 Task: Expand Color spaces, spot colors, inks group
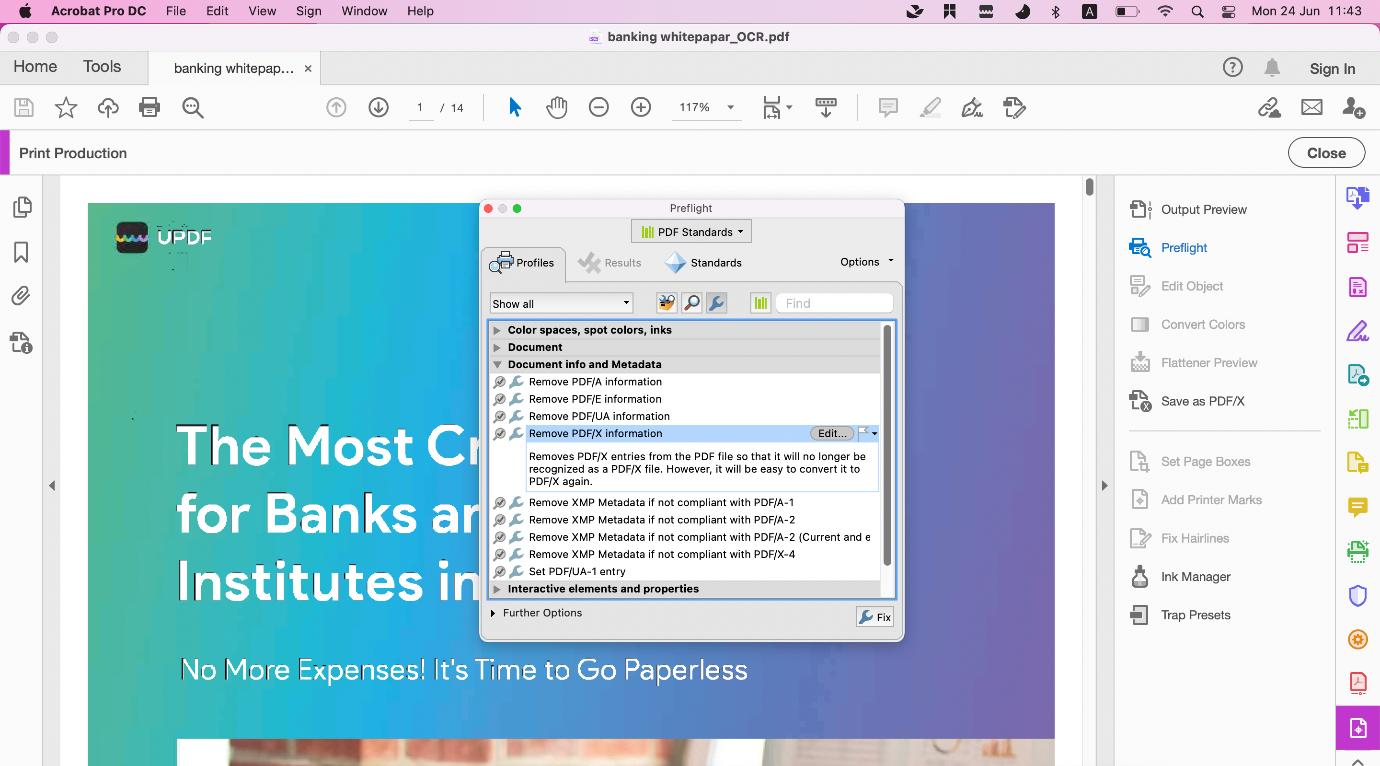(497, 330)
